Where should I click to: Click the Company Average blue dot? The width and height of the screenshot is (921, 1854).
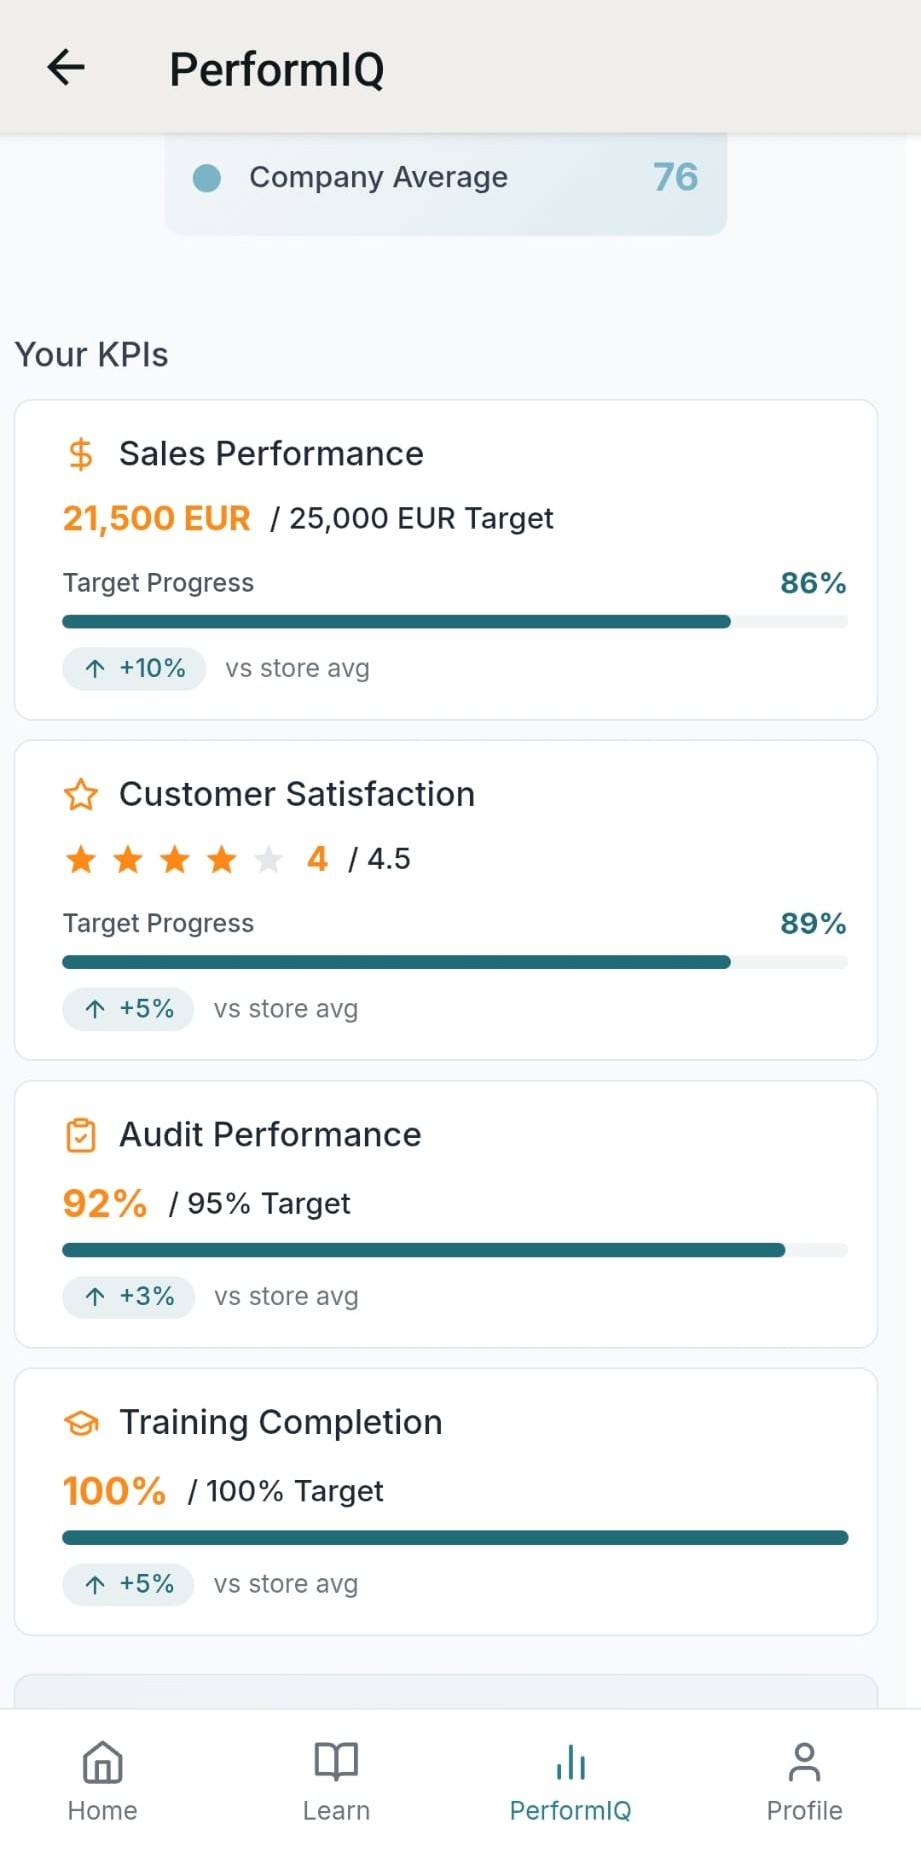[x=207, y=178]
